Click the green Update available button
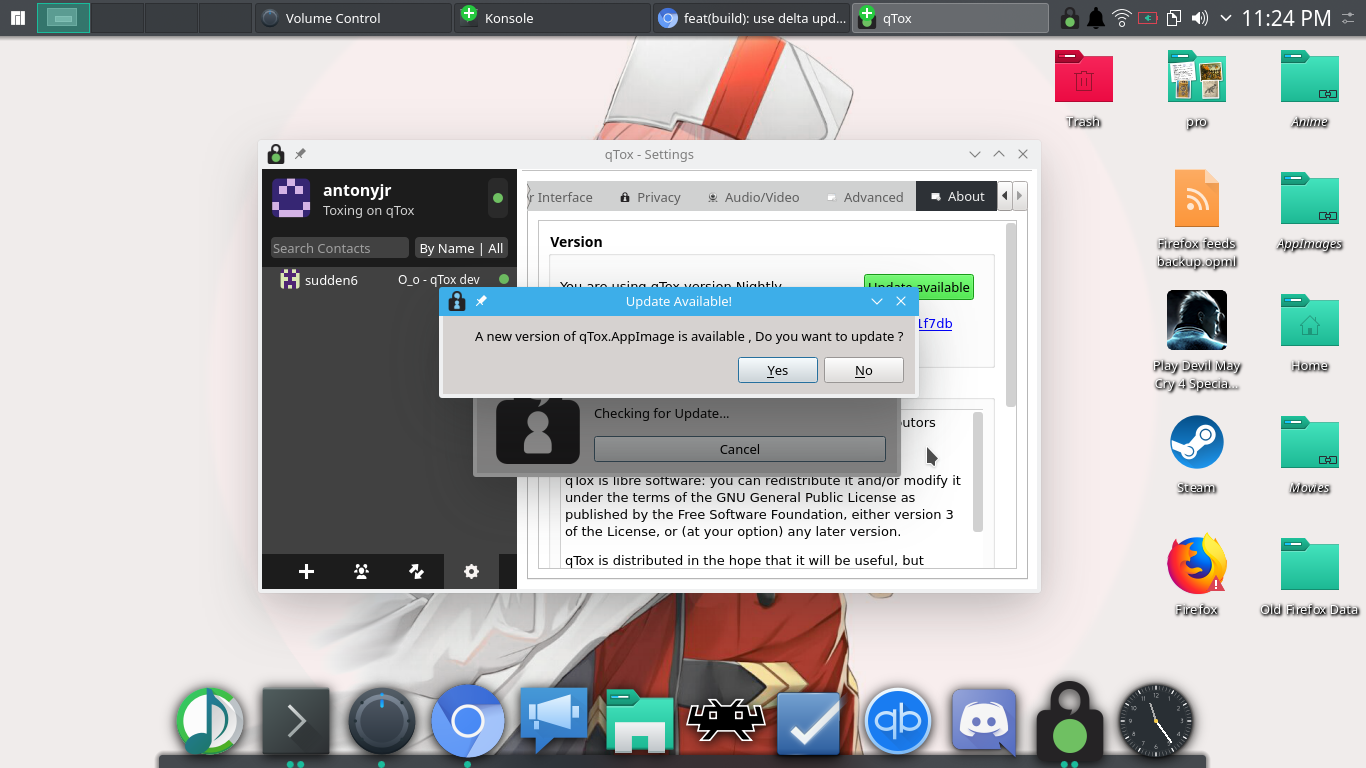 [918, 287]
